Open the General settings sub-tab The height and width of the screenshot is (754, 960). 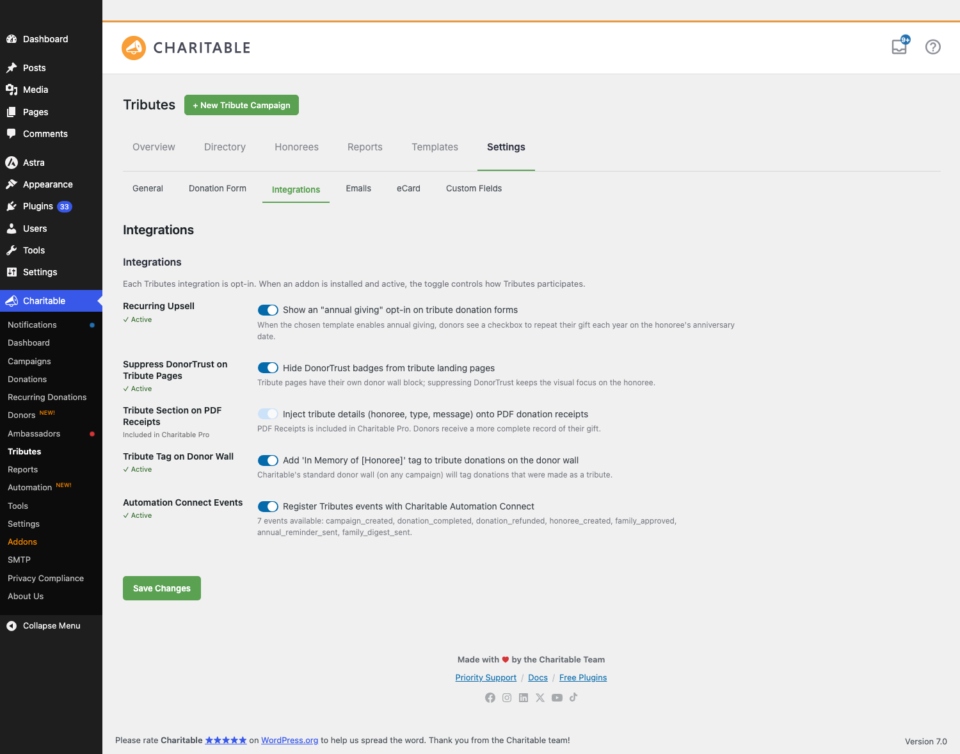click(148, 188)
